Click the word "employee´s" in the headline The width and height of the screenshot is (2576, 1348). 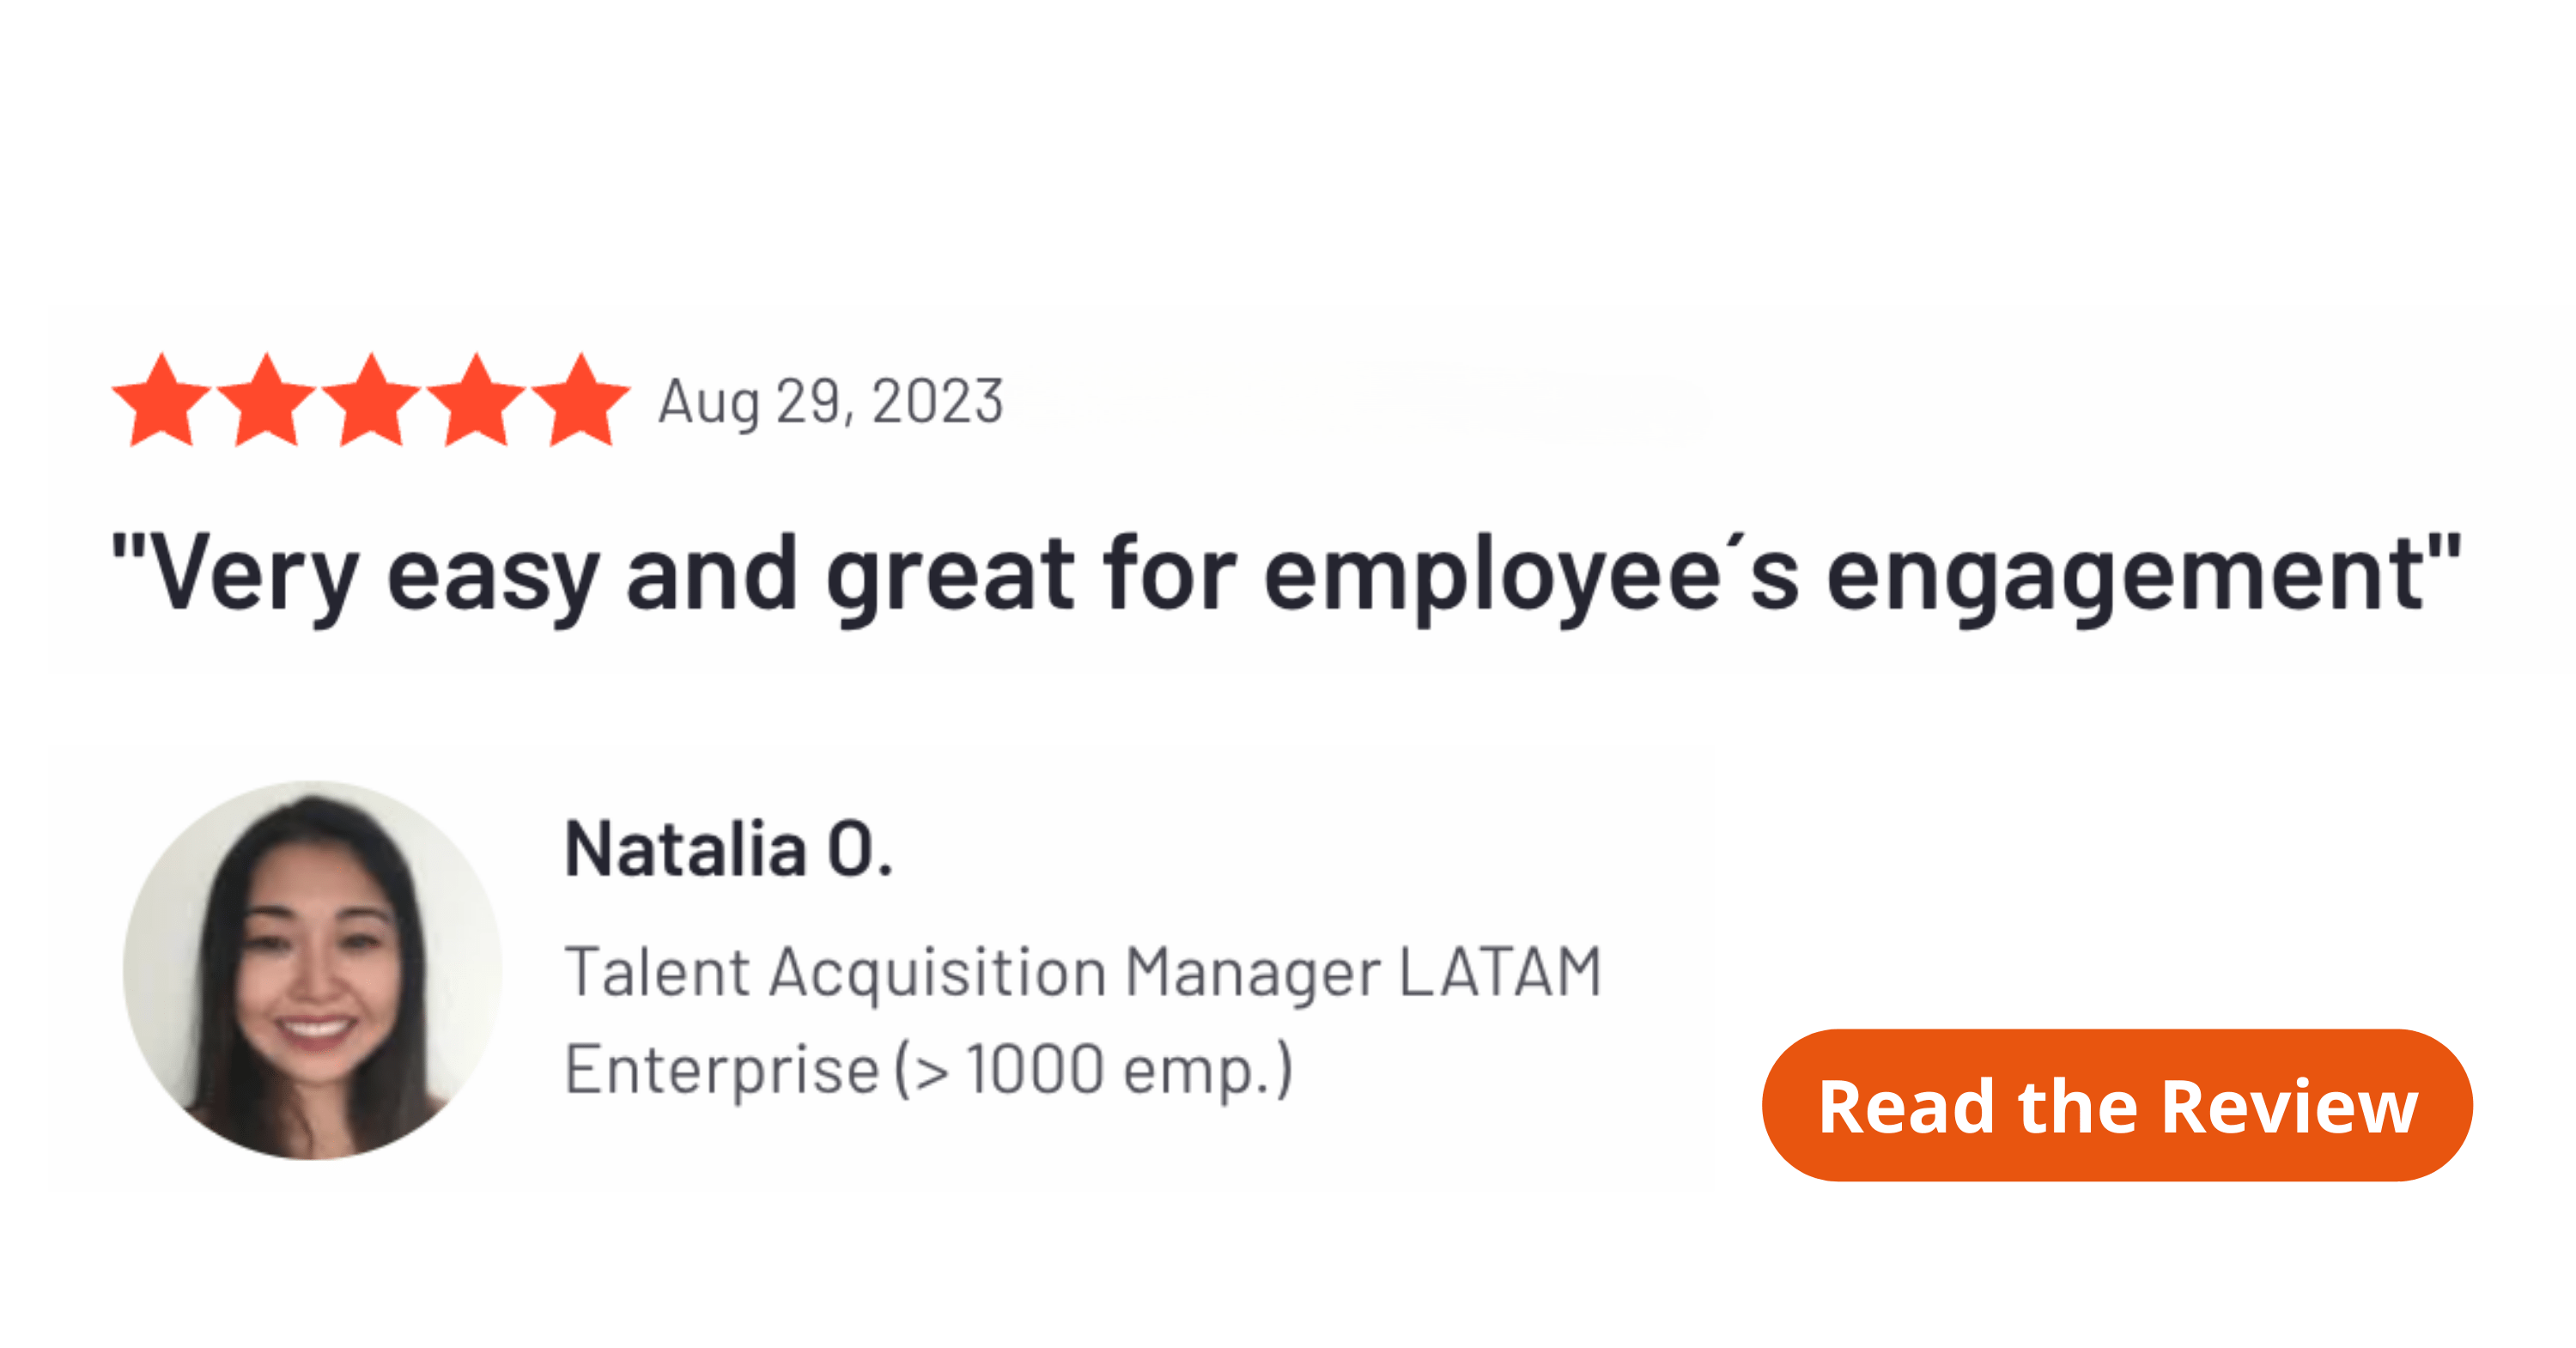[x=1530, y=575]
